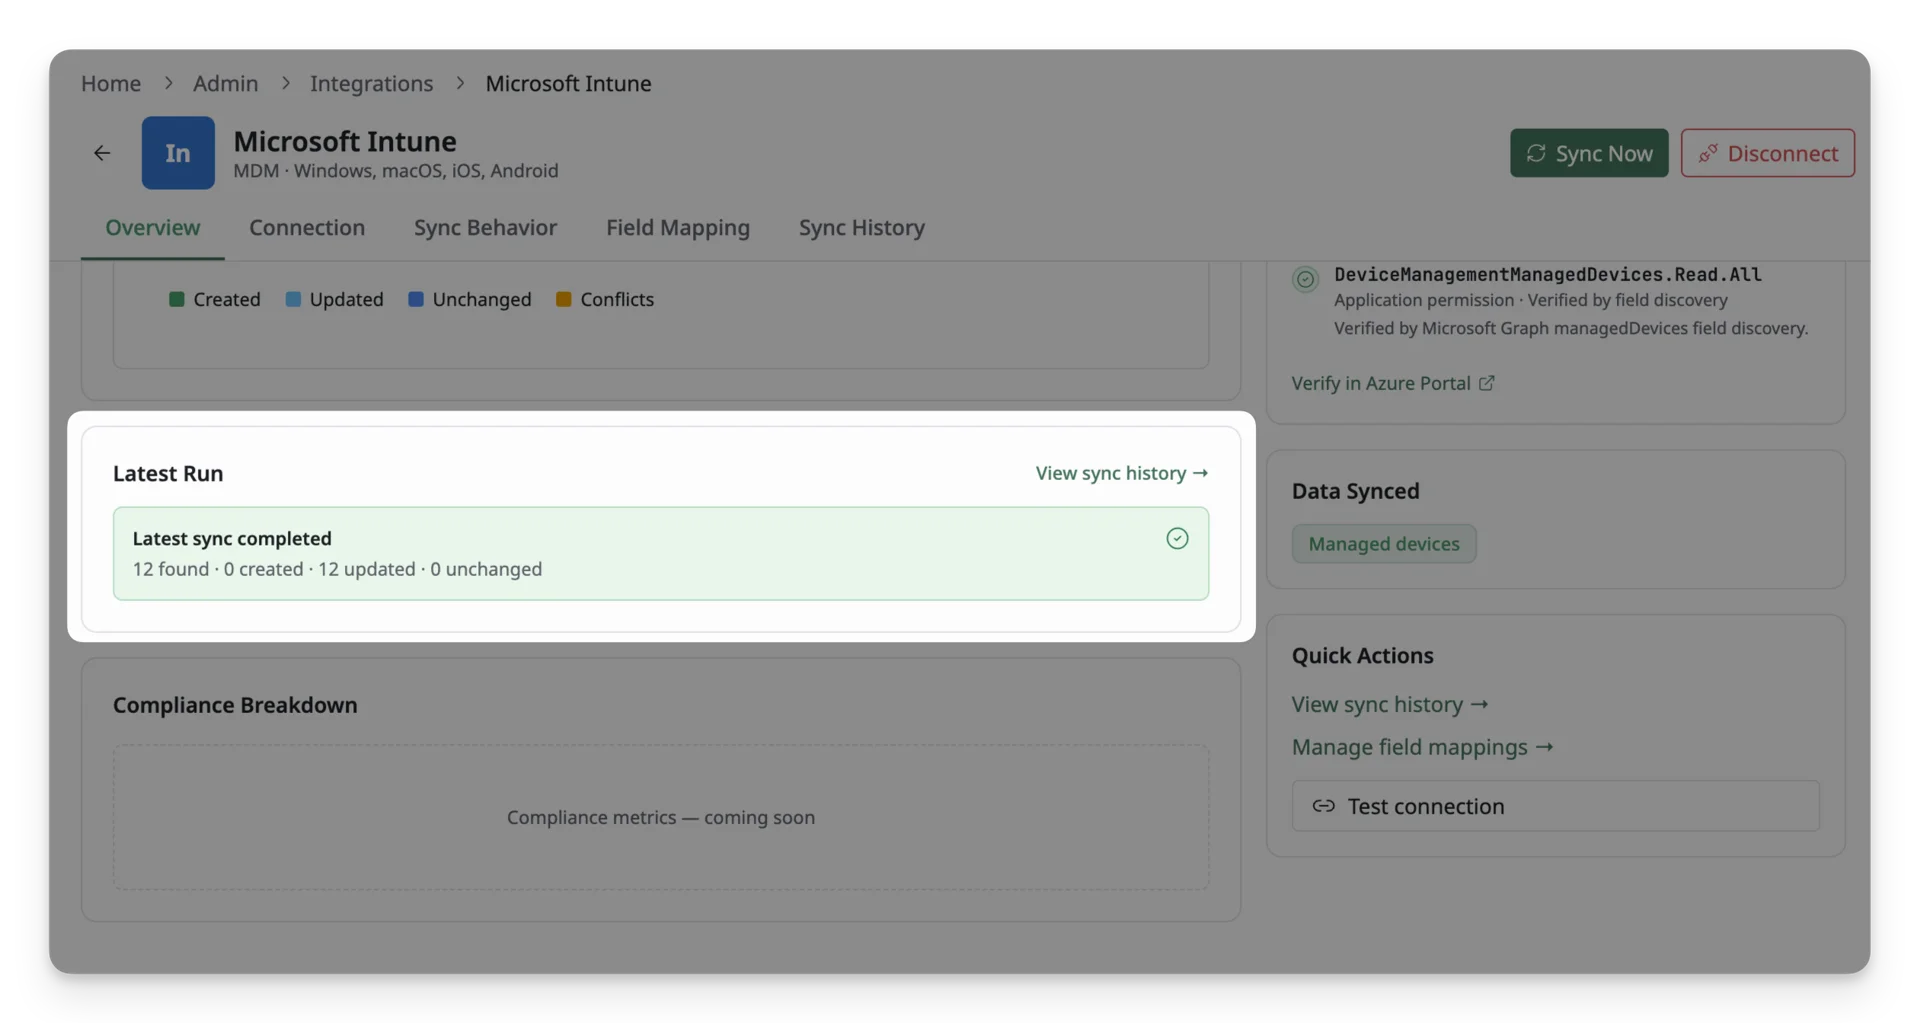Go to Admin in the breadcrumb
1920x1023 pixels.
click(x=225, y=83)
